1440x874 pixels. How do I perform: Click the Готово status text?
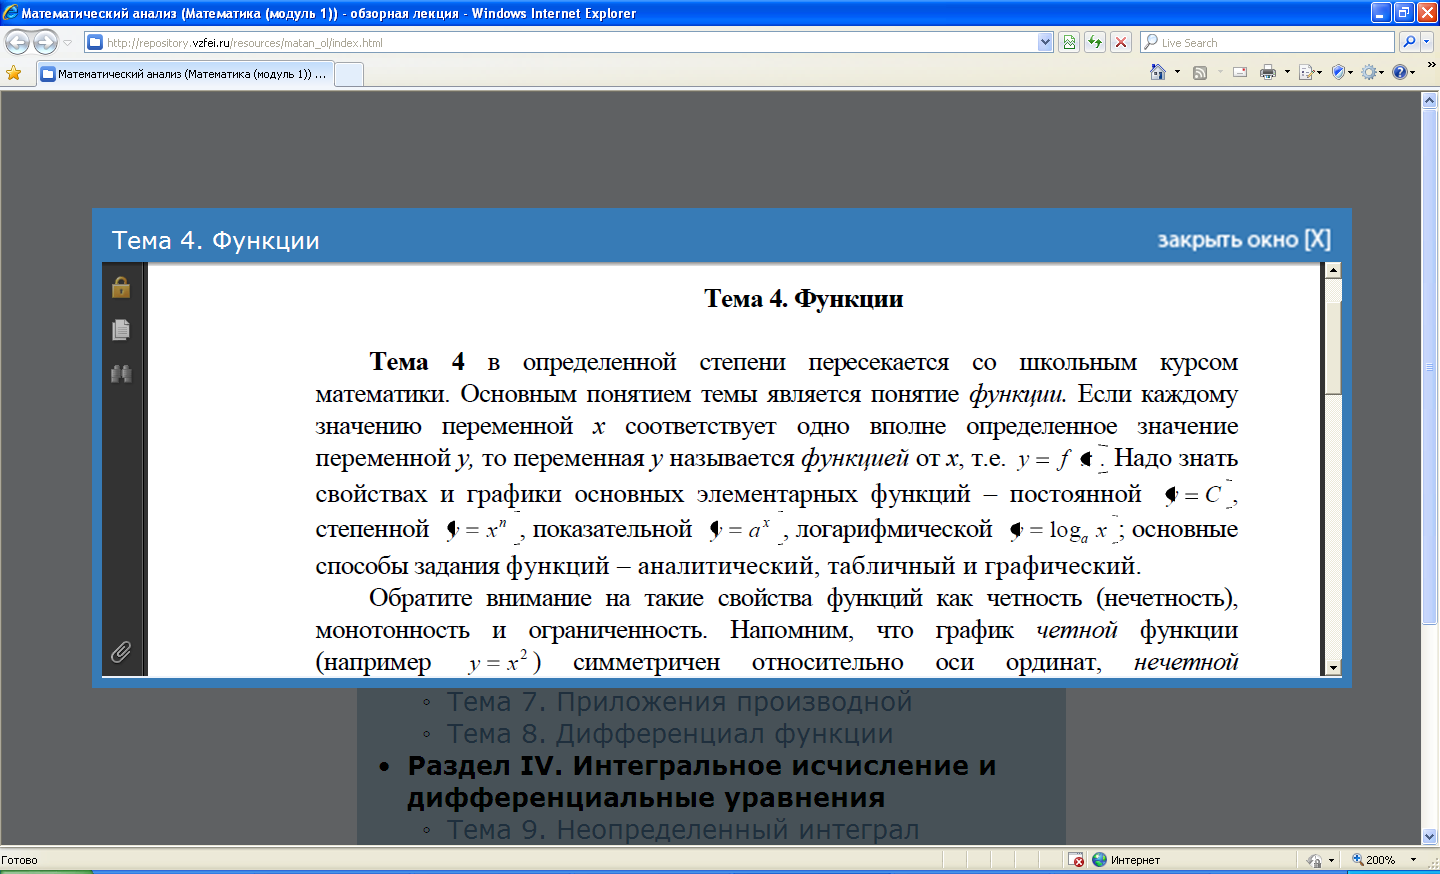(x=19, y=860)
